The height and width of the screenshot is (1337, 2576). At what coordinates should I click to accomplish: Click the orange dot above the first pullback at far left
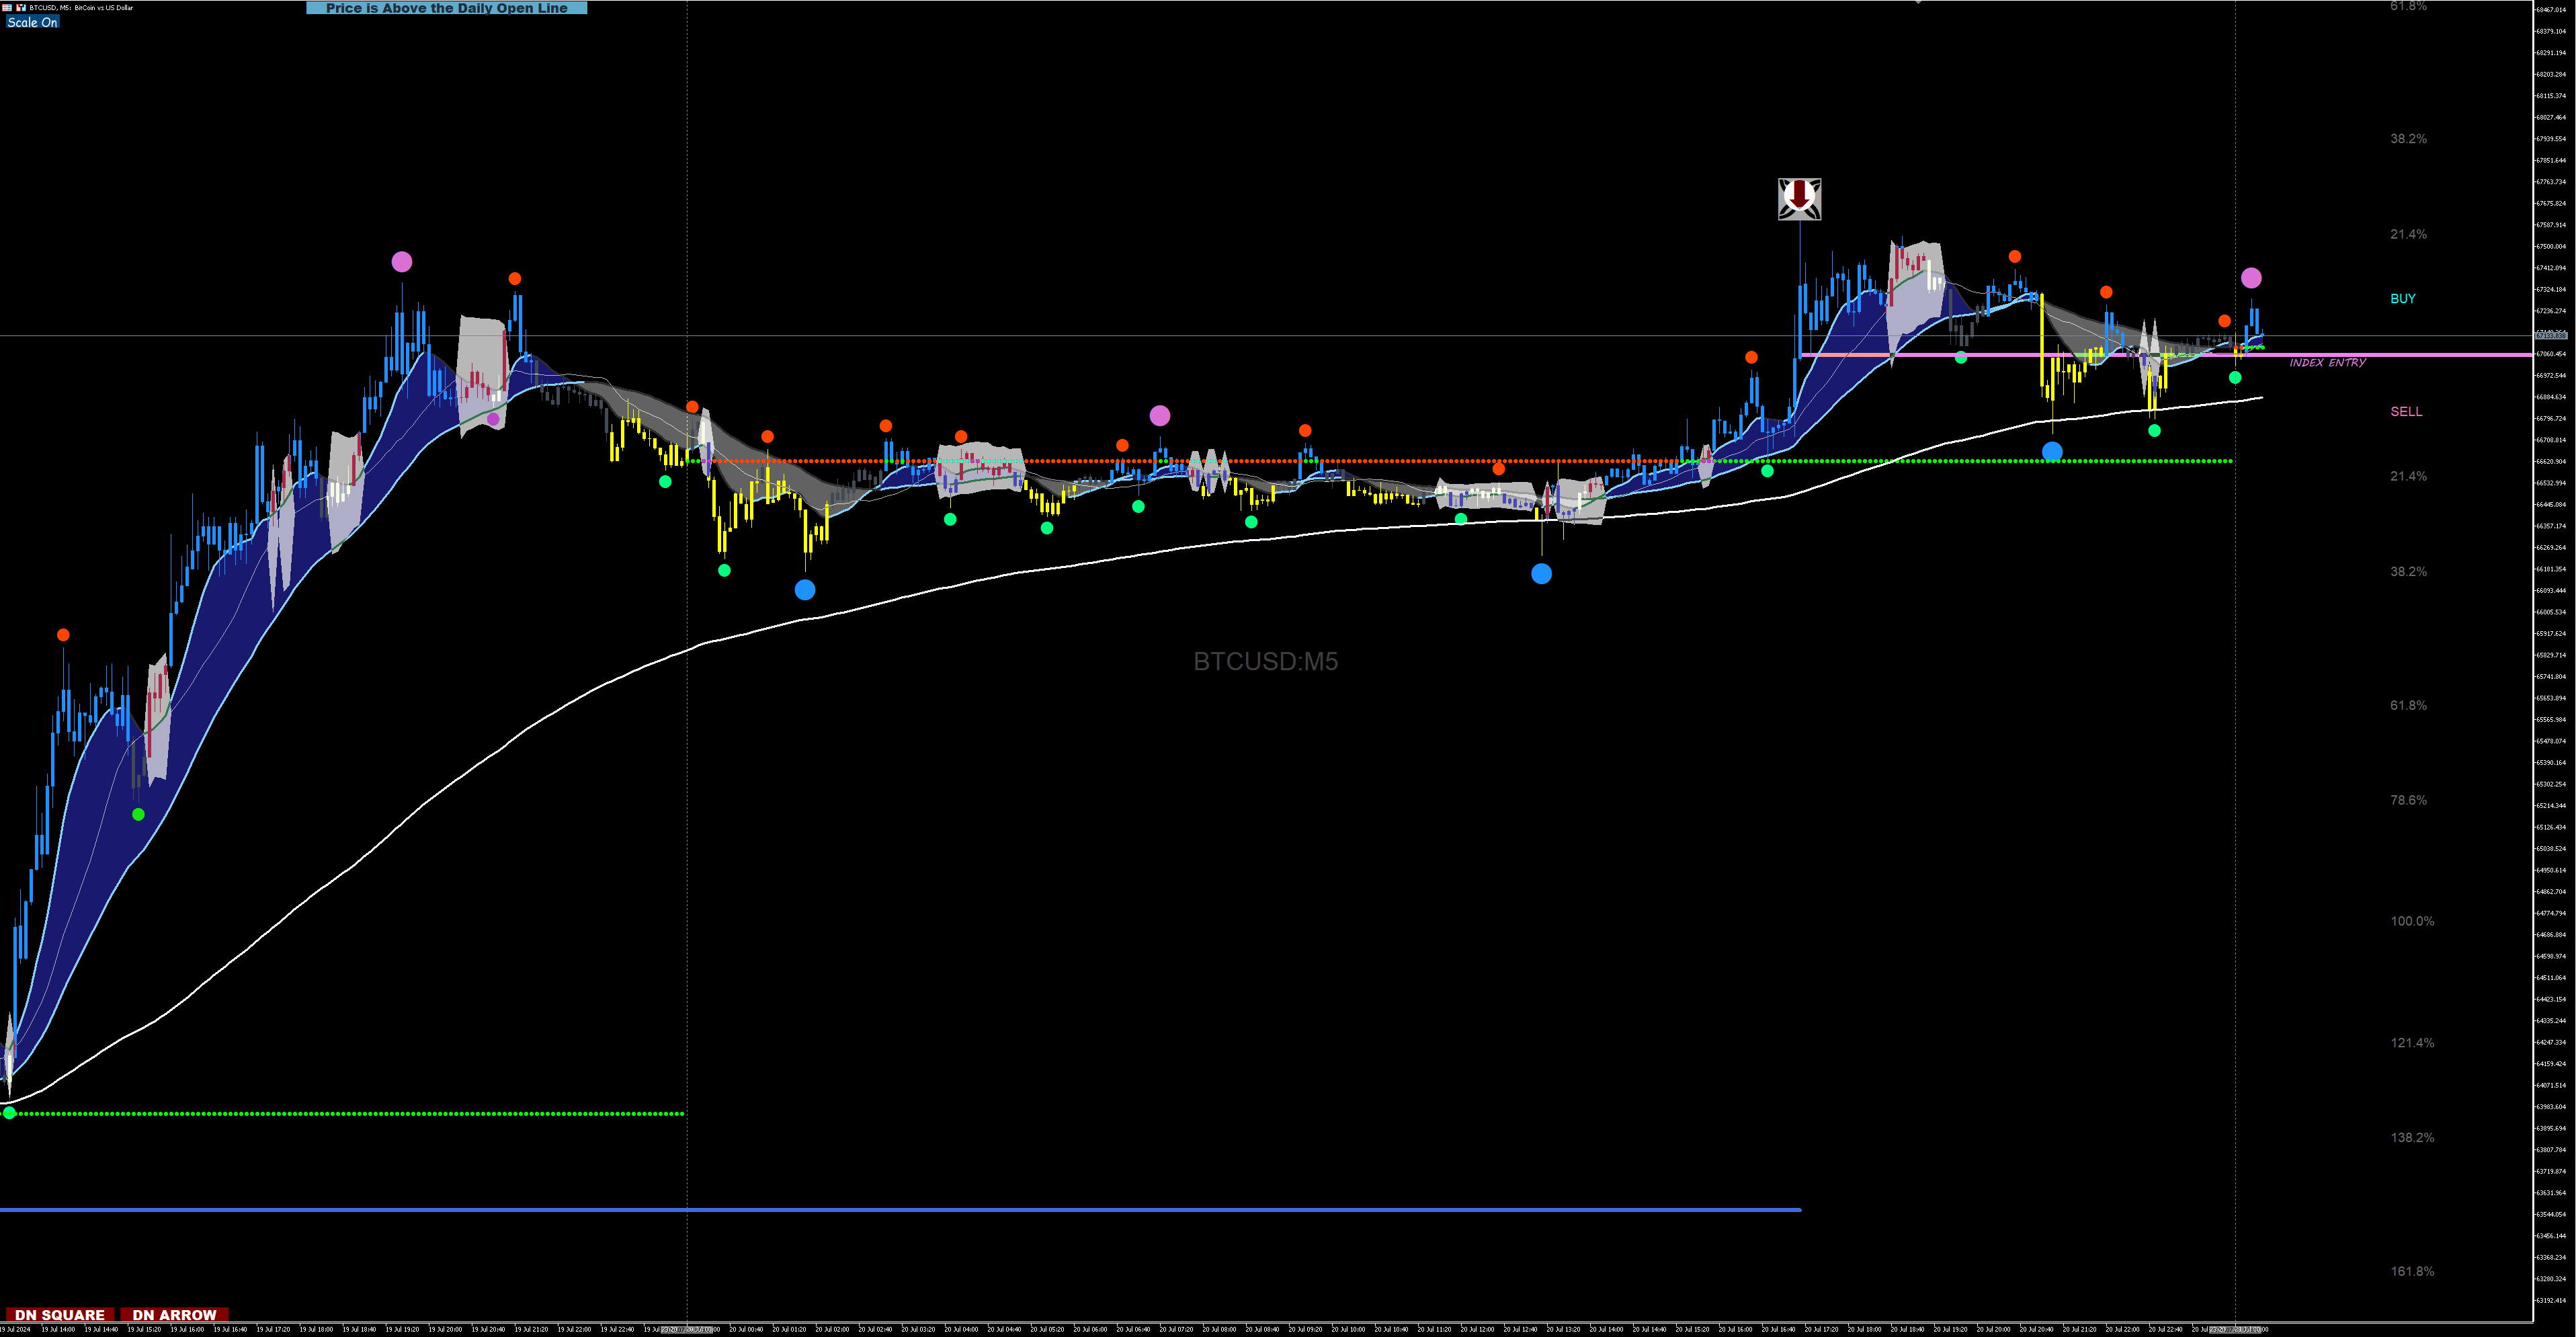coord(63,635)
